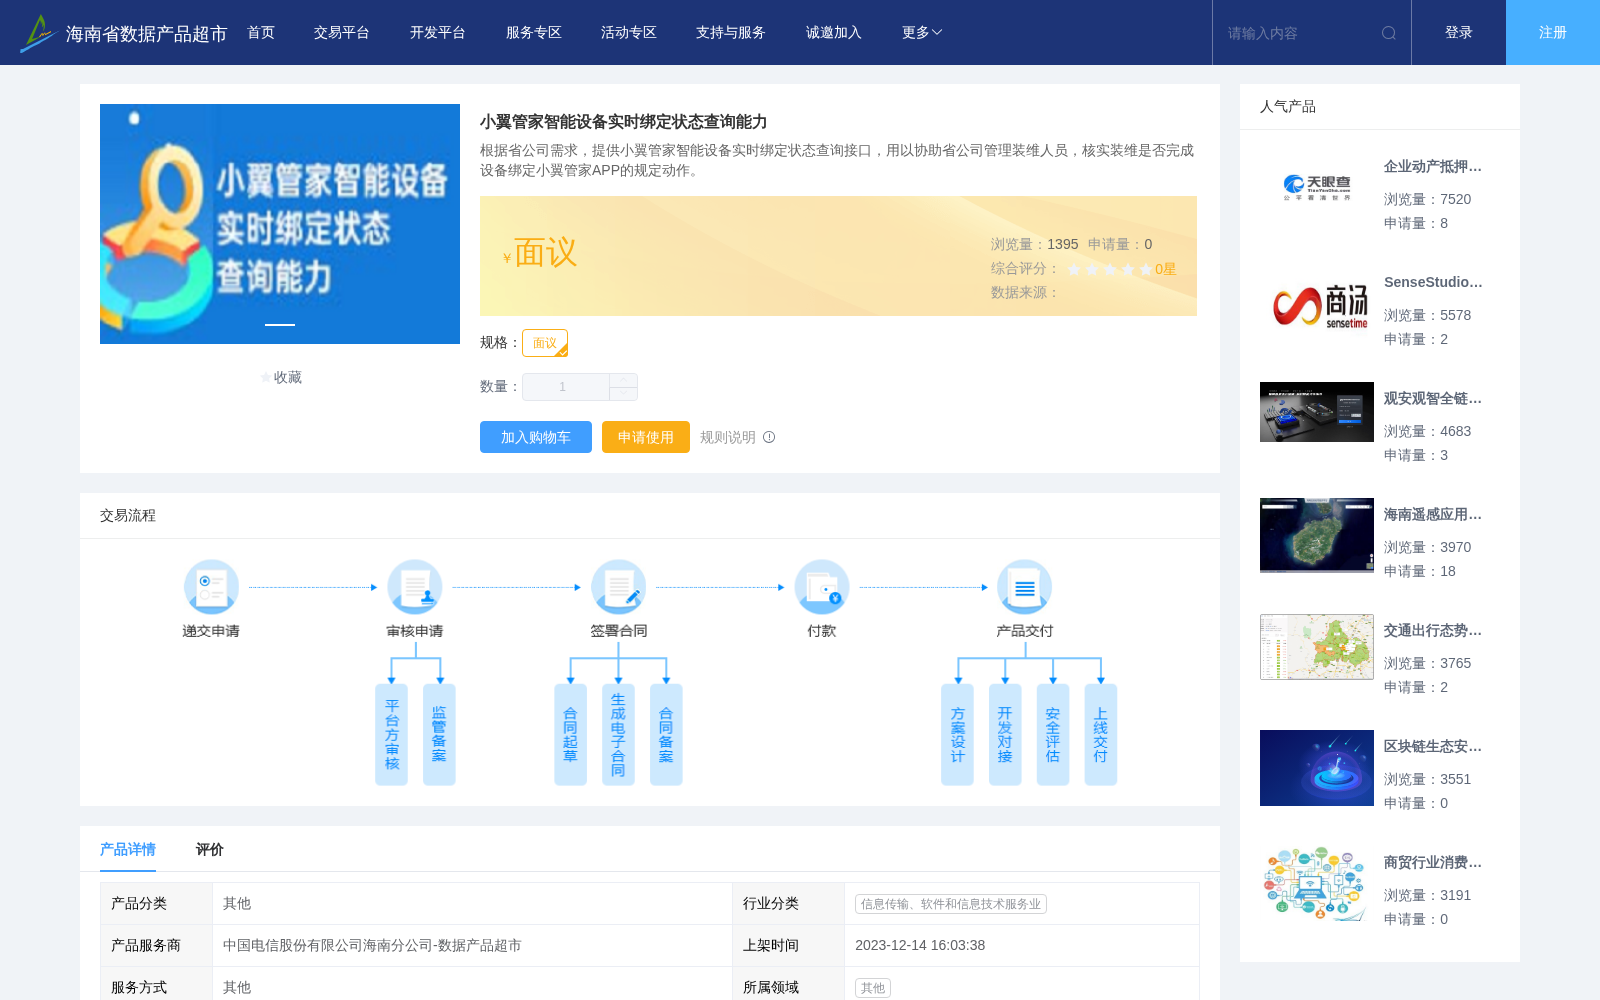Screen dimensions: 1600x1000
Task: Click the 付款 step icon
Action: pyautogui.click(x=822, y=586)
